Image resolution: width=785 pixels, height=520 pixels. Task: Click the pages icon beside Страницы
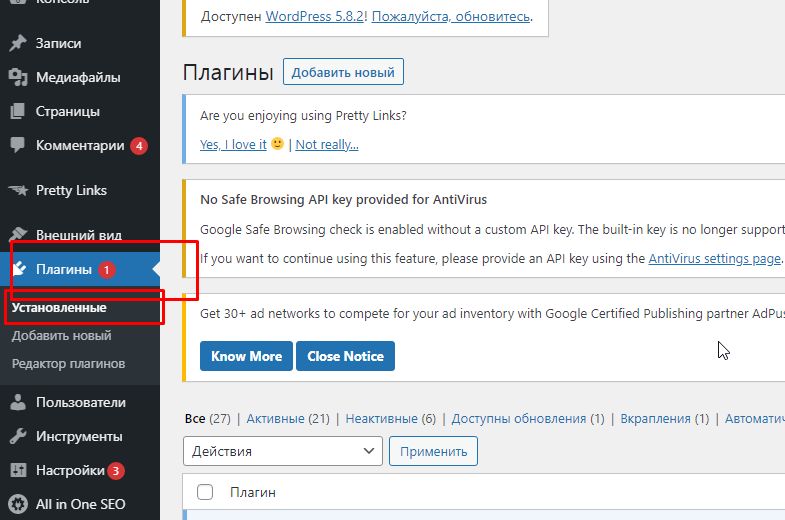[x=18, y=111]
